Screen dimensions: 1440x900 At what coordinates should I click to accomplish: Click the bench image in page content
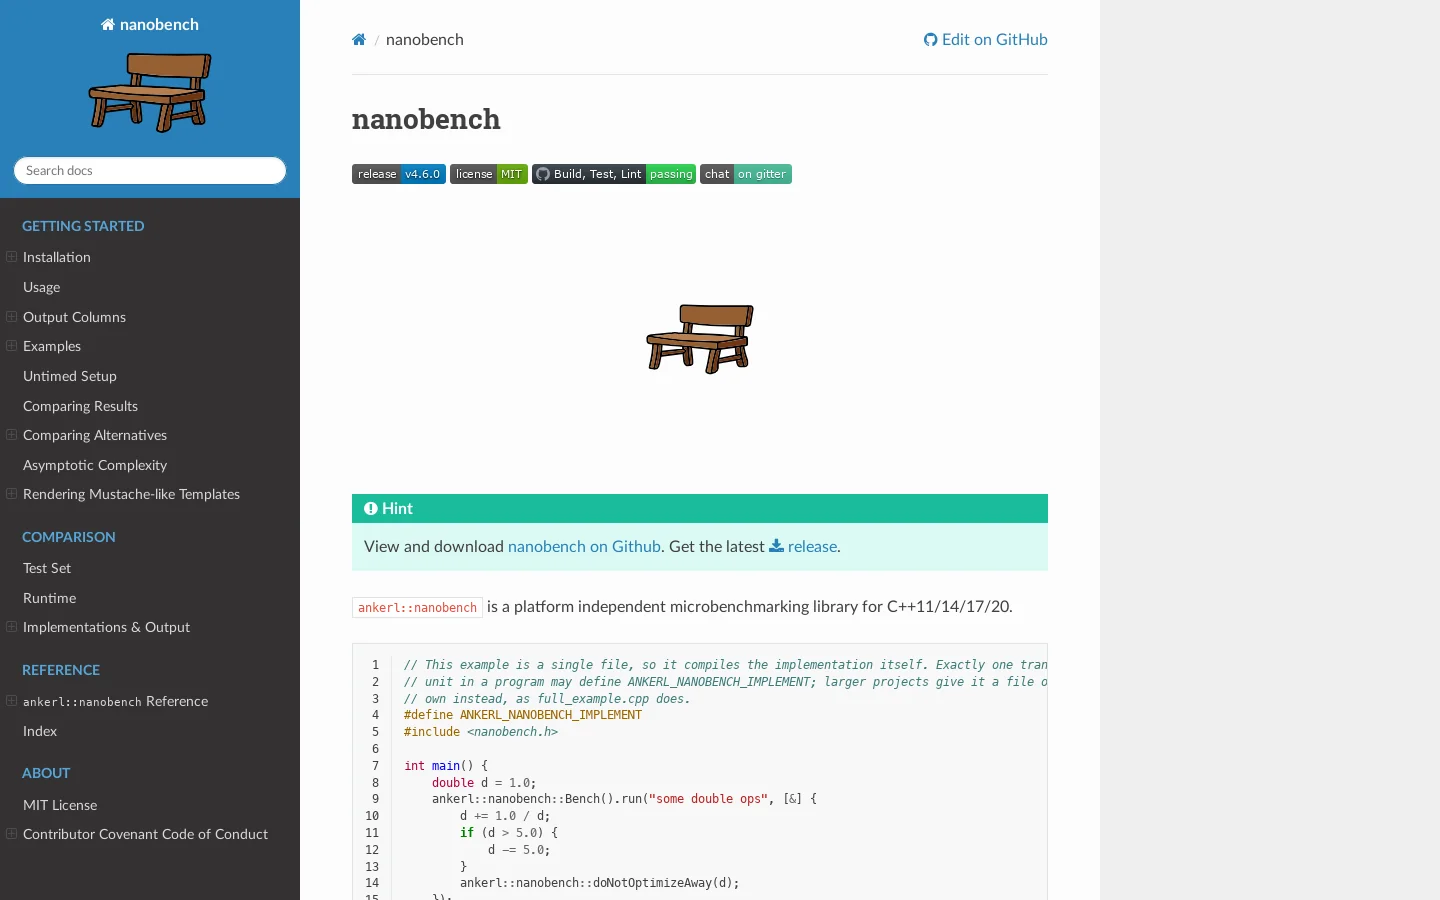tap(700, 339)
